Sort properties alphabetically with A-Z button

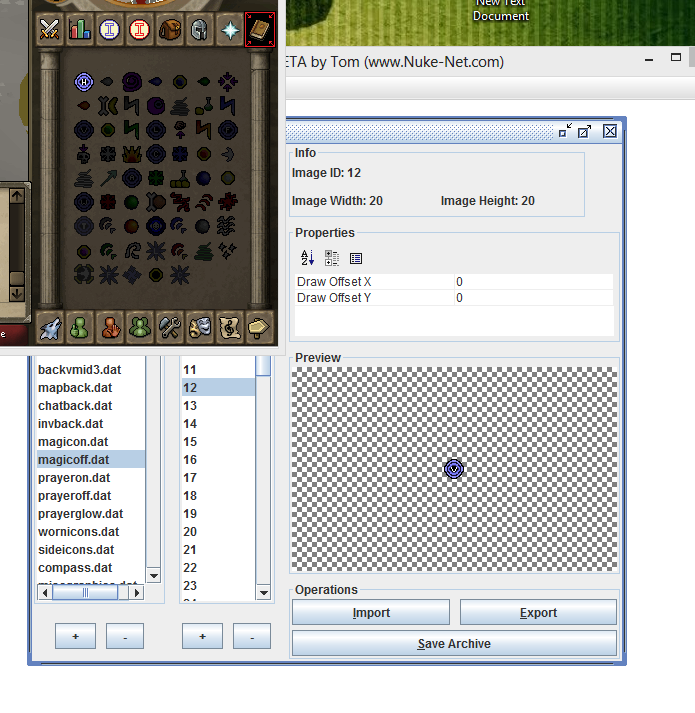[307, 258]
